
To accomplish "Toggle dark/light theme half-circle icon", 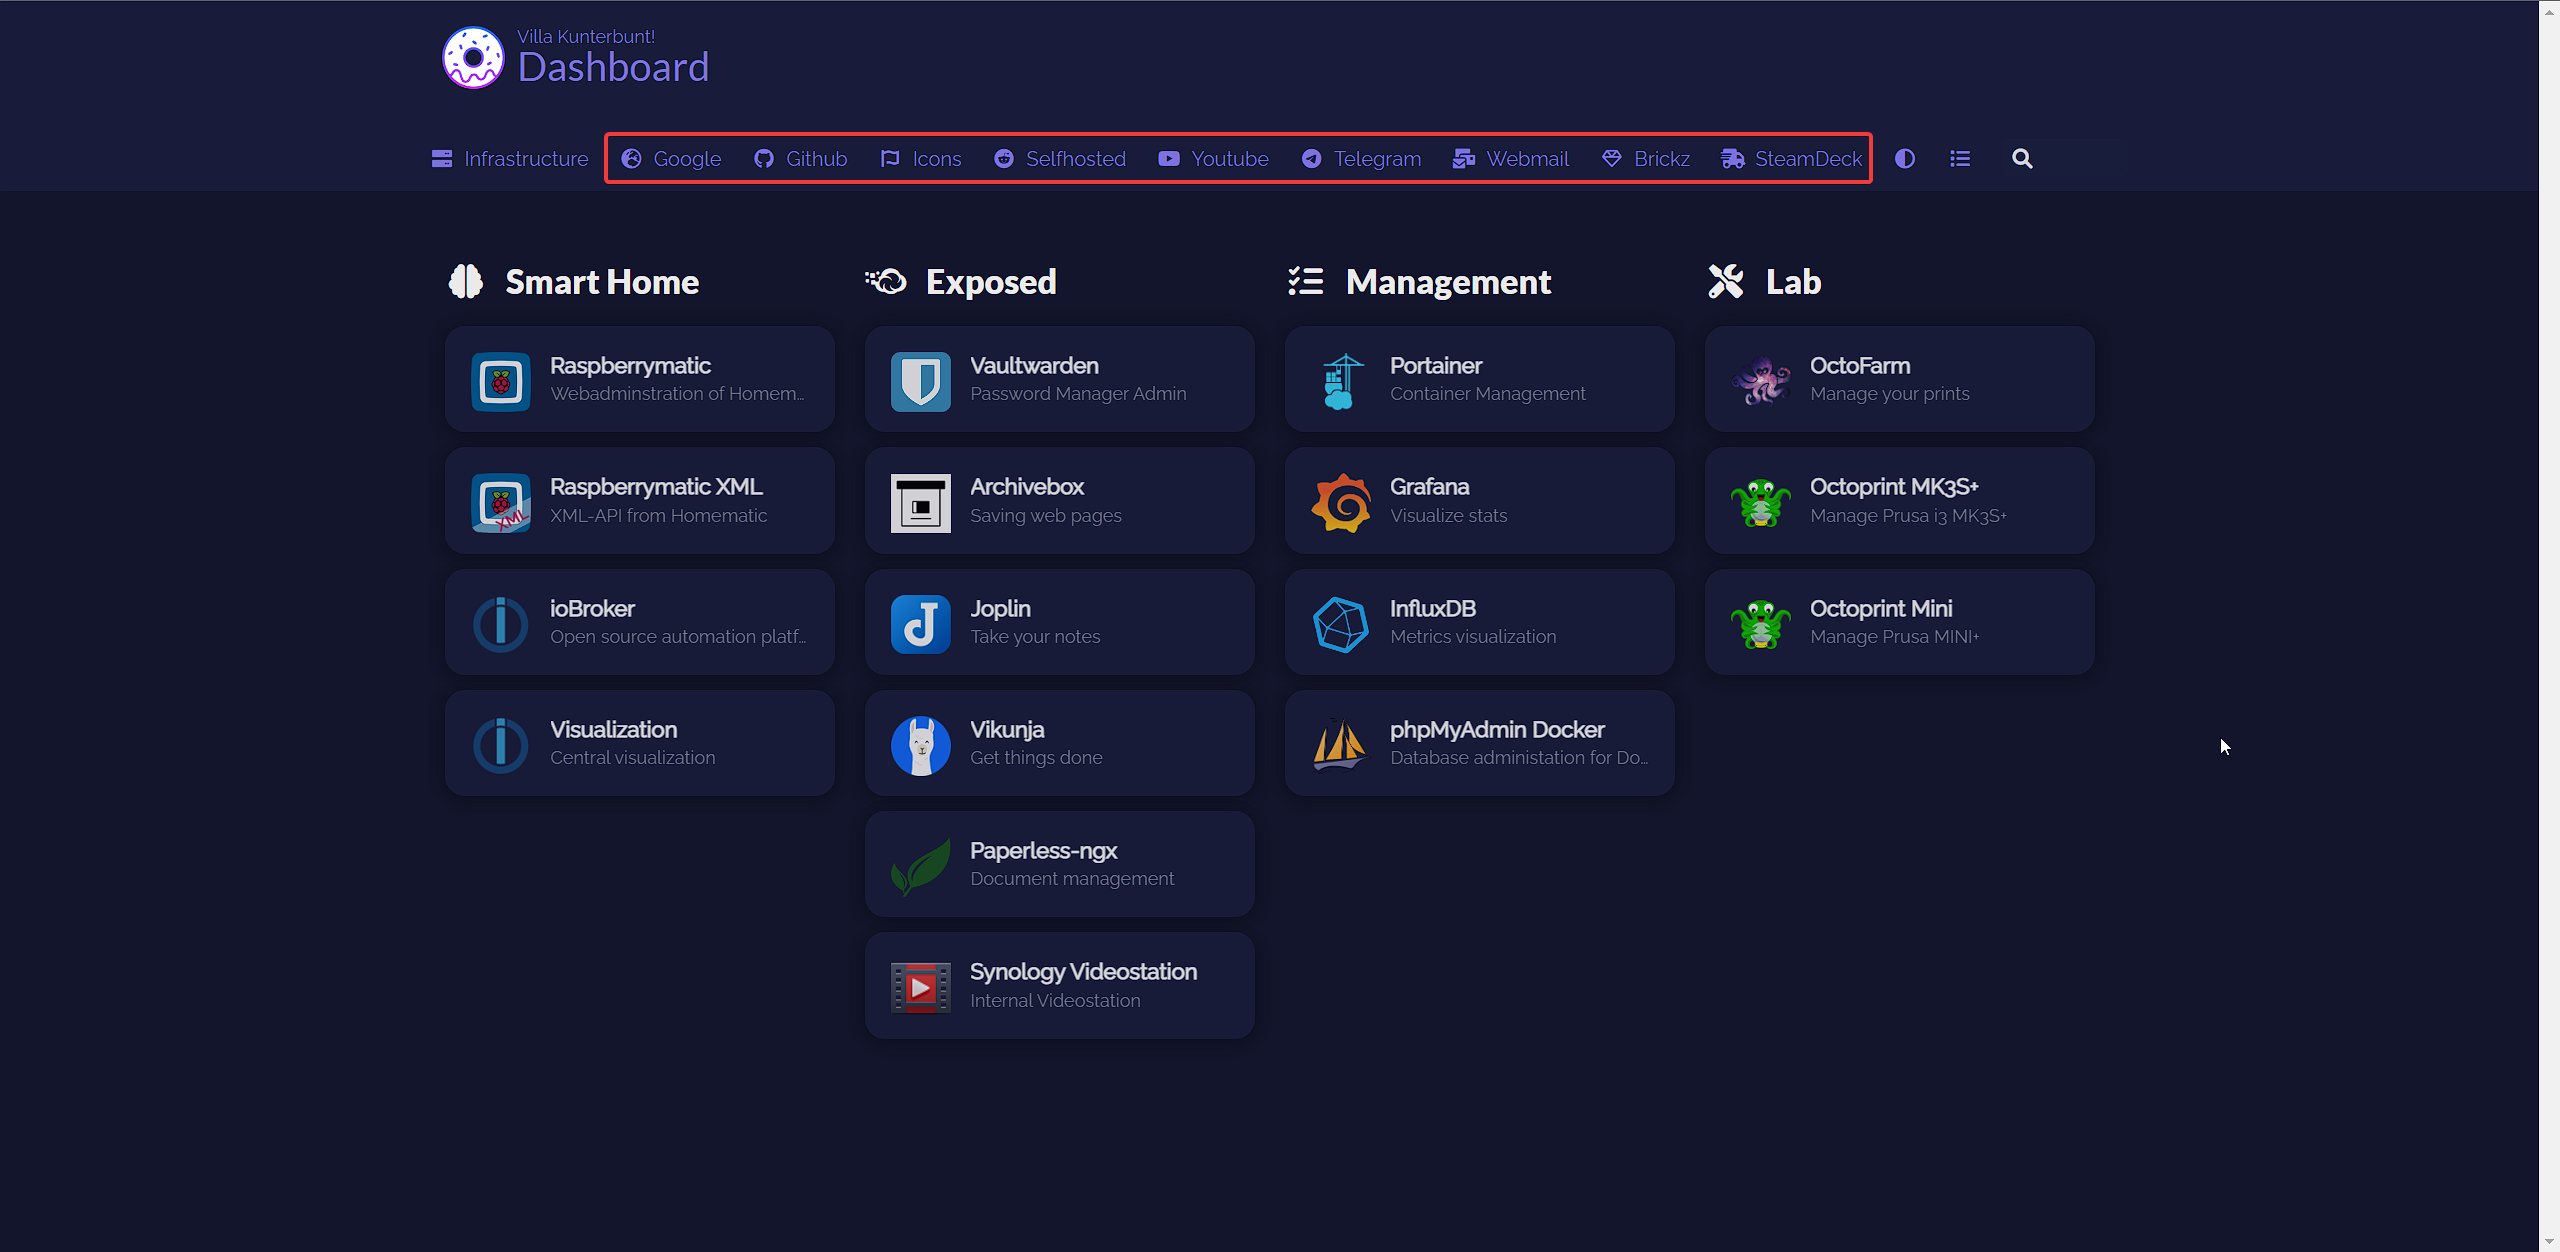I will [1904, 159].
